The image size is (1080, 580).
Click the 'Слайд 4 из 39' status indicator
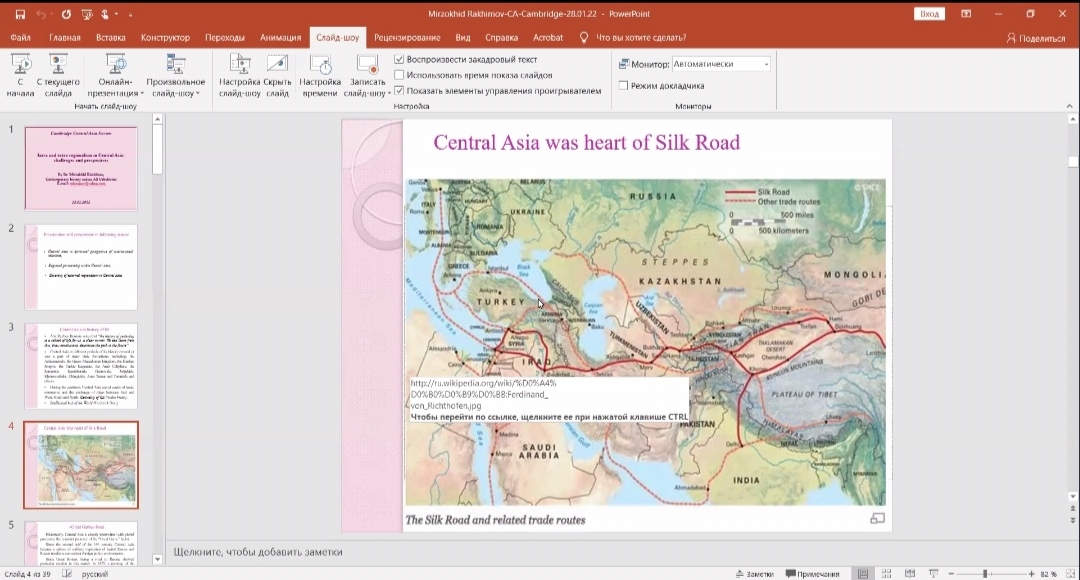28,574
